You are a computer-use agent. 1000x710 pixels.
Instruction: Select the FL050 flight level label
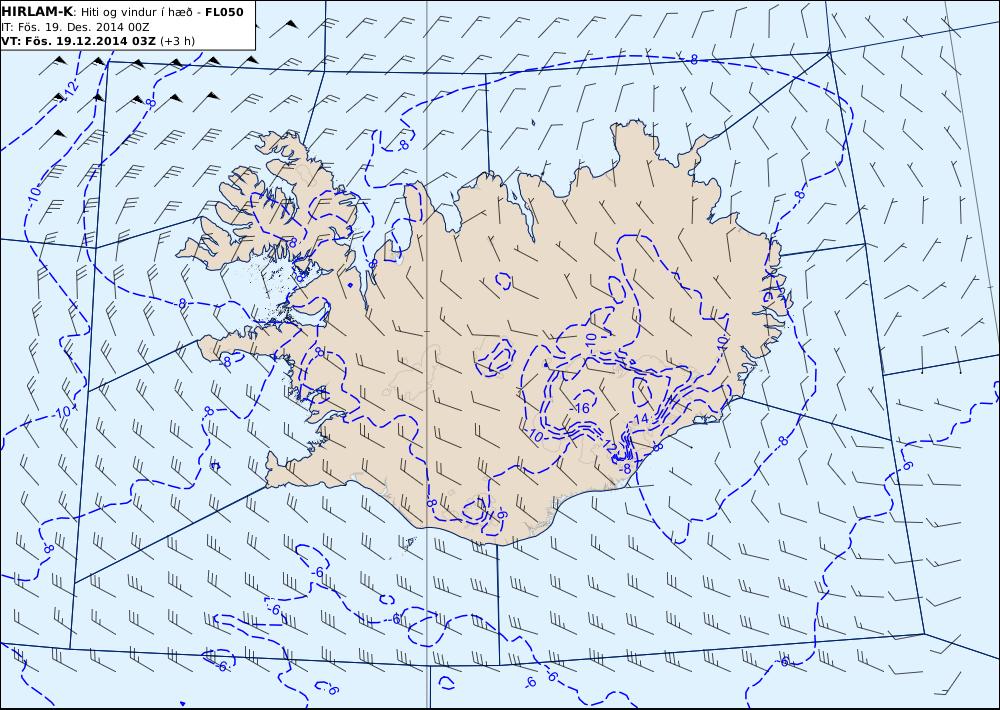(x=224, y=12)
